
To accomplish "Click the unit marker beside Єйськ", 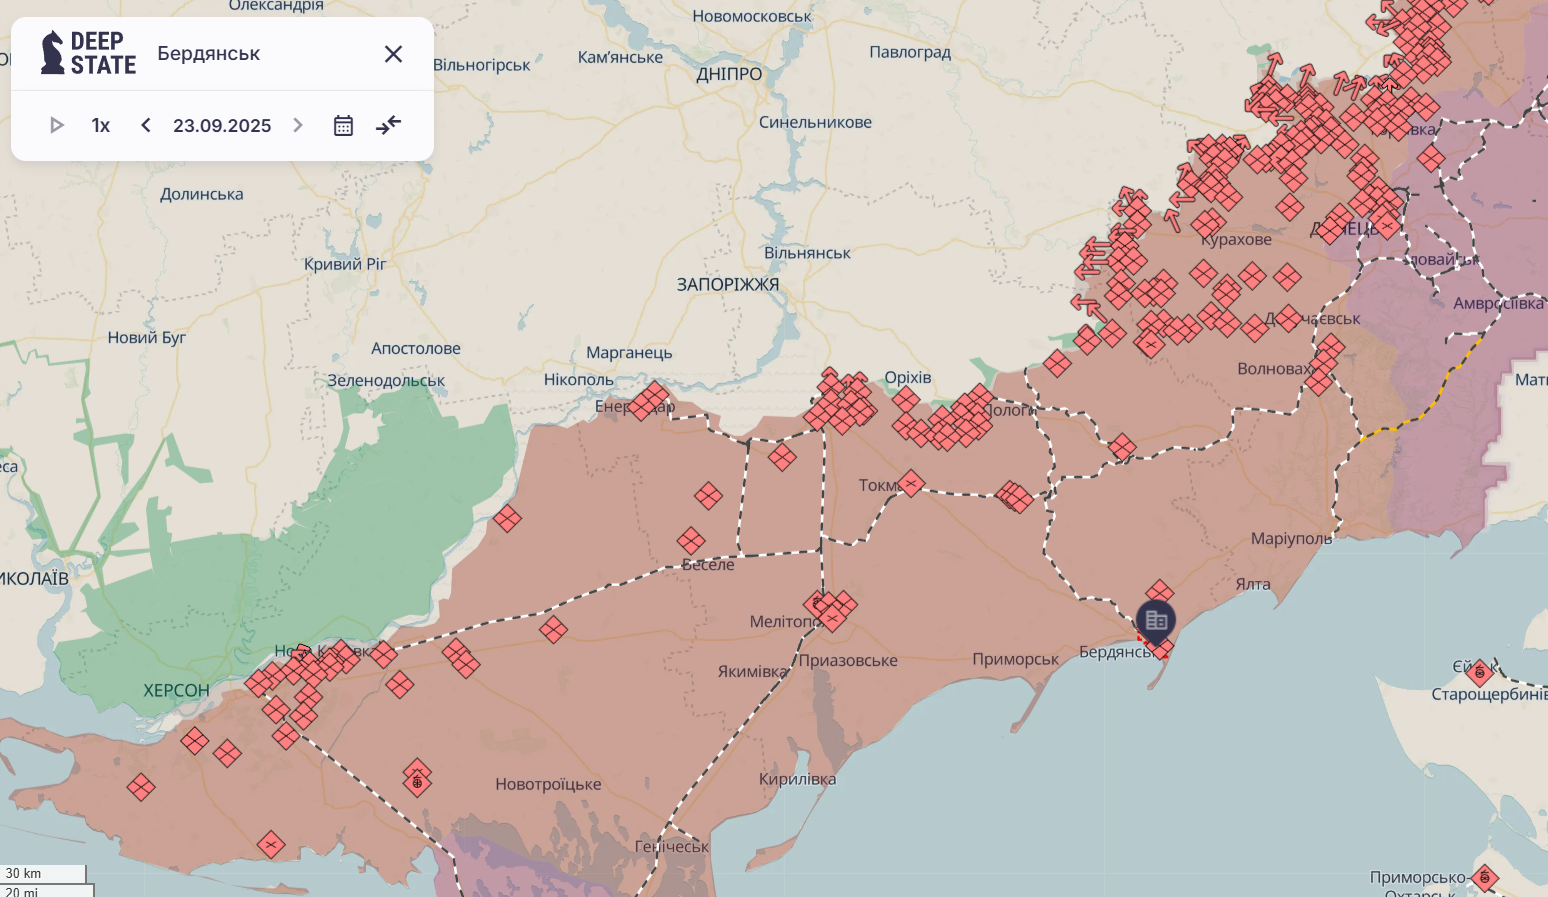I will coord(1479,672).
